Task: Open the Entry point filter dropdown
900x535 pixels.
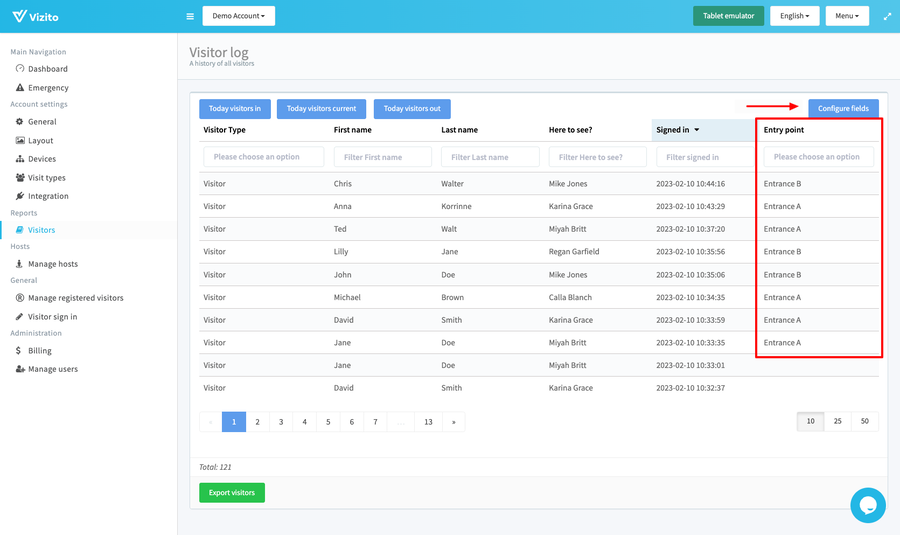Action: 818,157
